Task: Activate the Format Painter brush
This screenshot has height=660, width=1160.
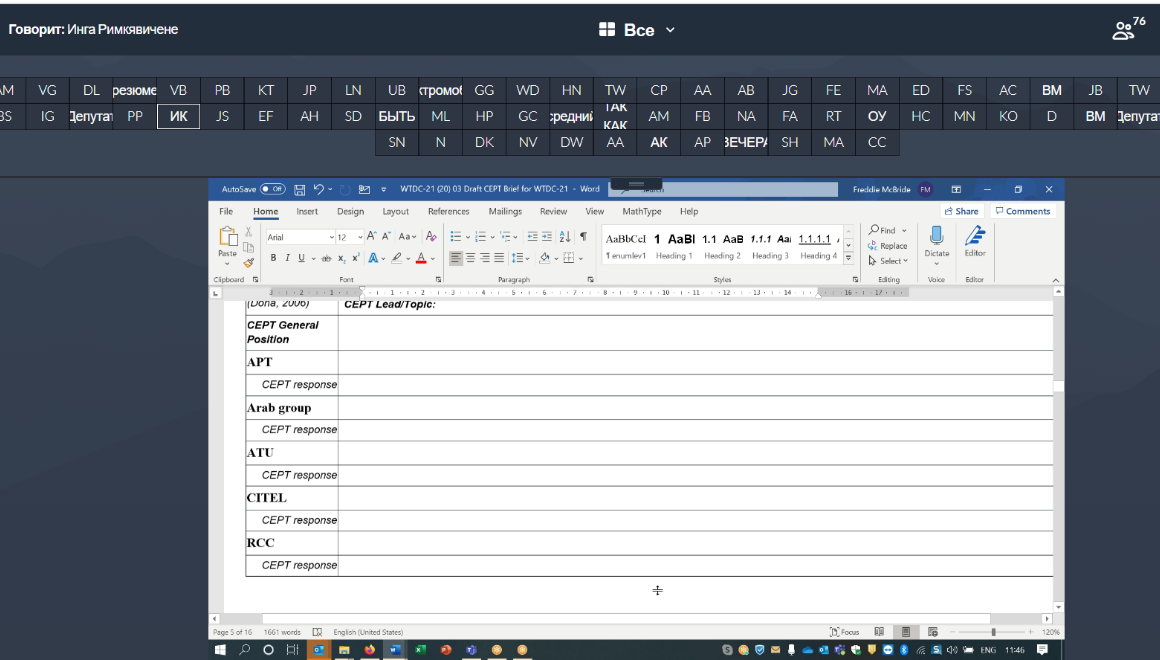Action: (249, 262)
